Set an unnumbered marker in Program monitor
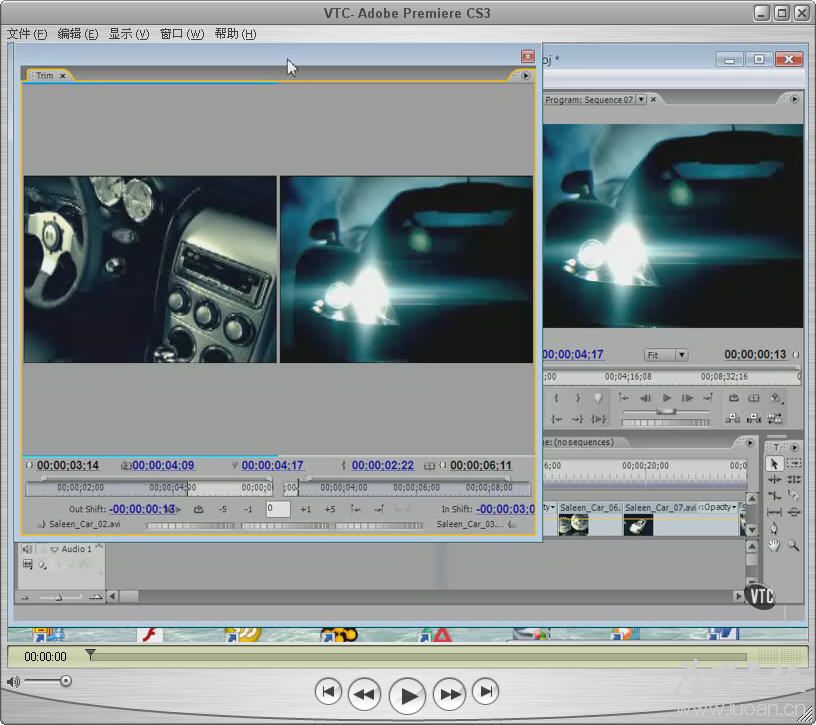Image resolution: width=816 pixels, height=725 pixels. click(598, 398)
